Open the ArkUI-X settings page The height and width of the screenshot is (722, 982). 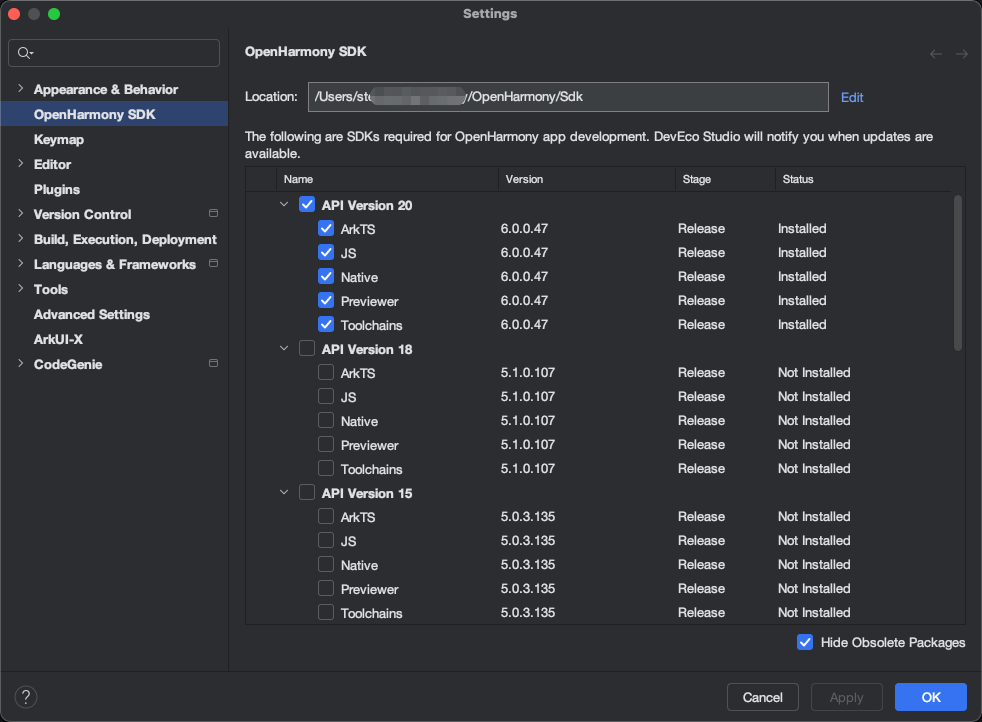pyautogui.click(x=58, y=339)
